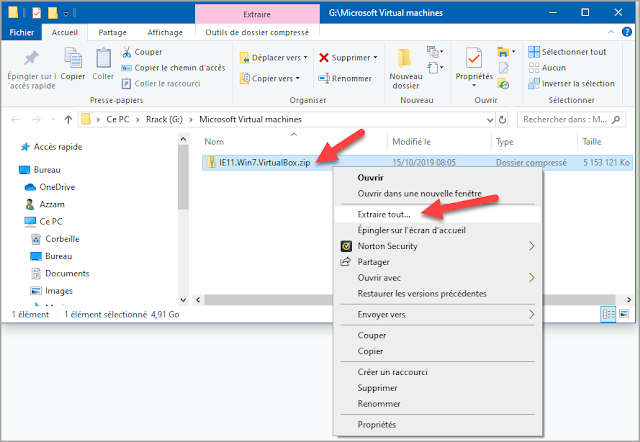Image resolution: width=640 pixels, height=442 pixels.
Task: Switch to details view layout icon
Action: coord(608,314)
